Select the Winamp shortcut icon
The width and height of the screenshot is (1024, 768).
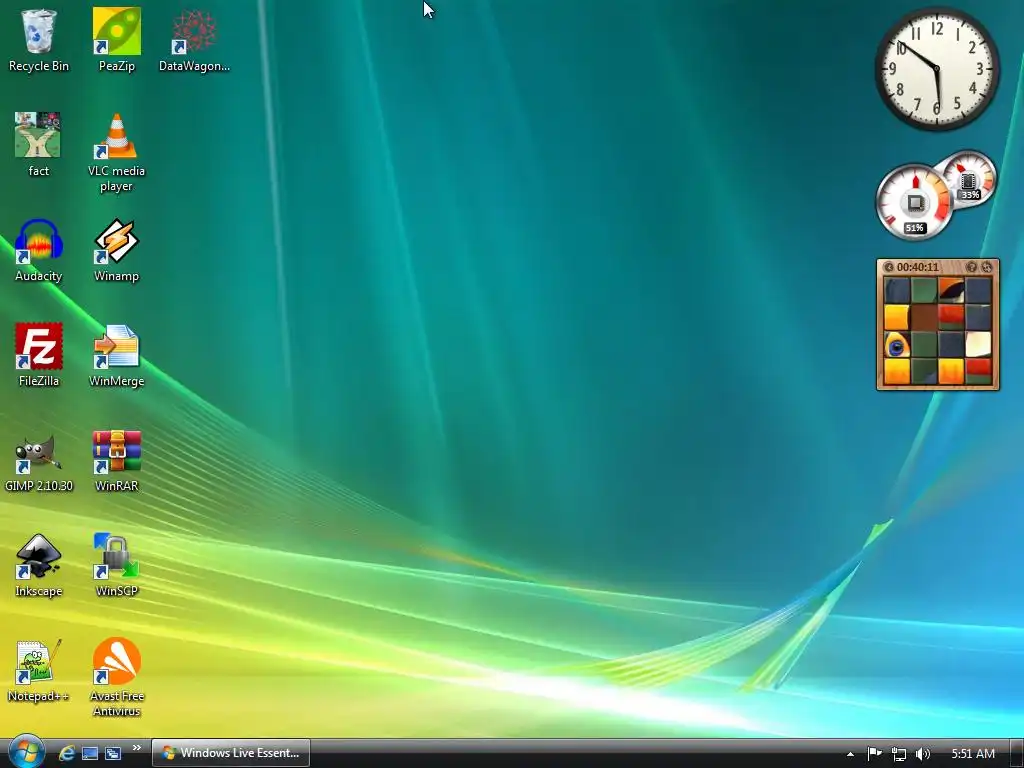click(x=116, y=251)
